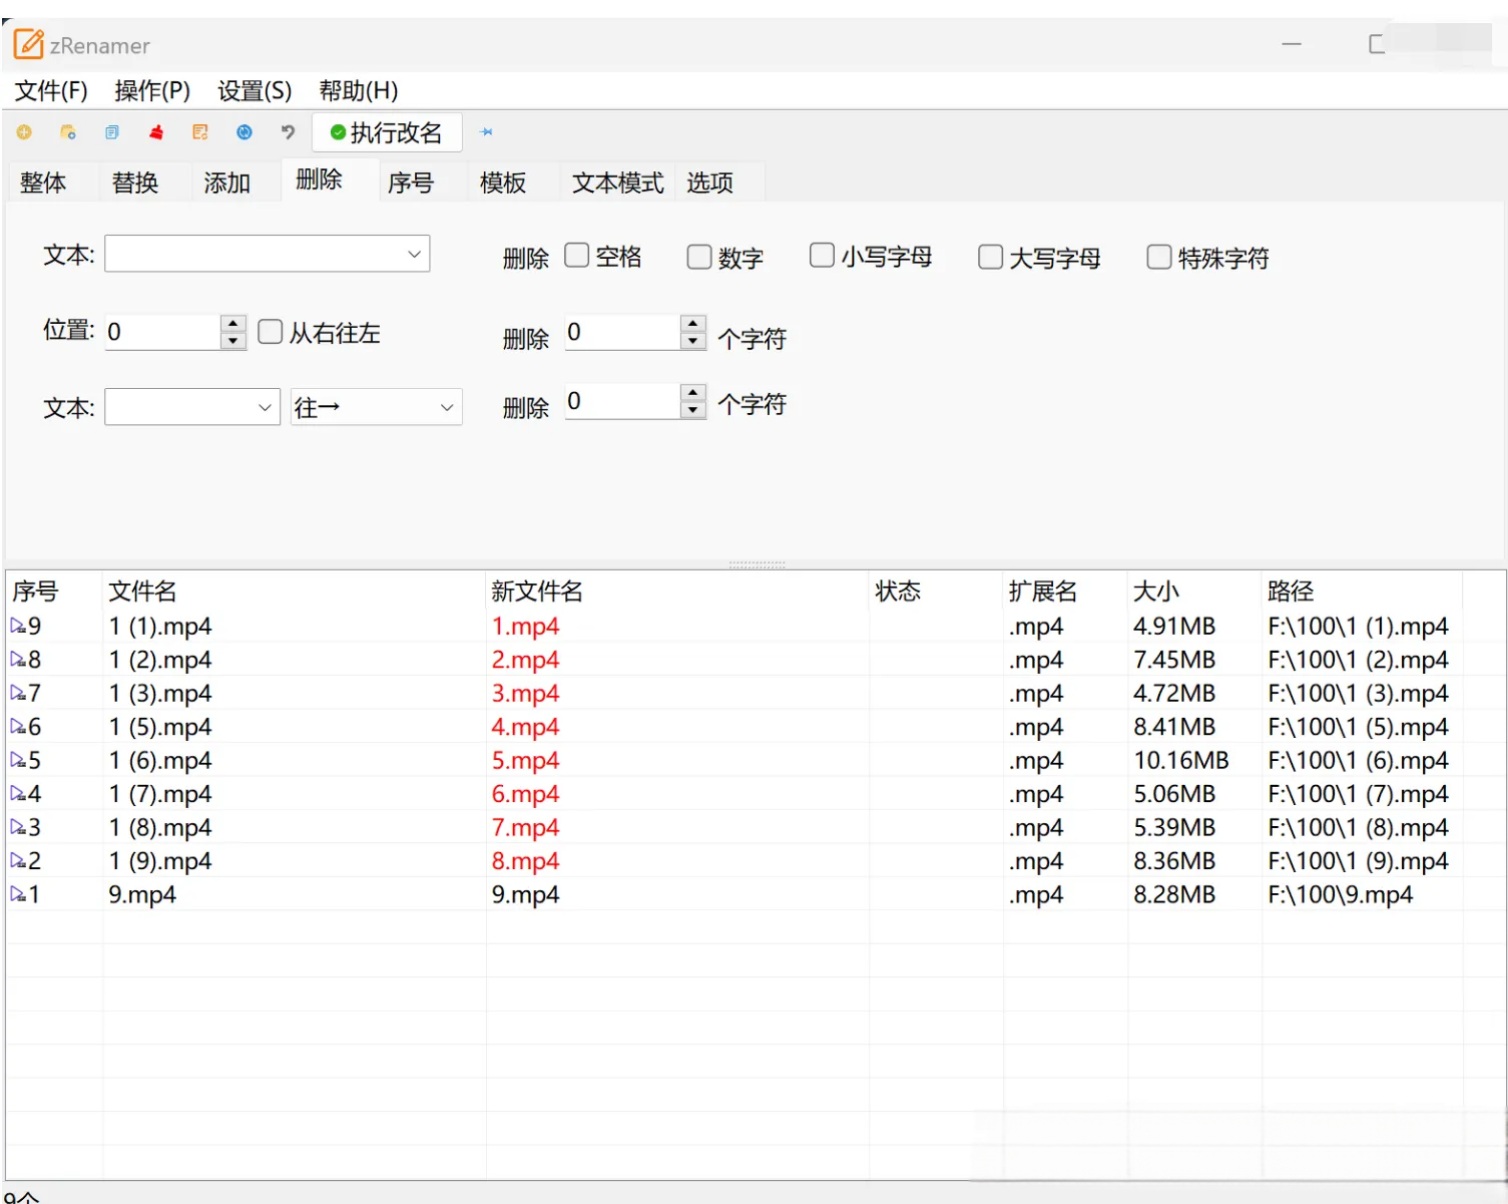Open the 操作(P) menu

[x=152, y=91]
